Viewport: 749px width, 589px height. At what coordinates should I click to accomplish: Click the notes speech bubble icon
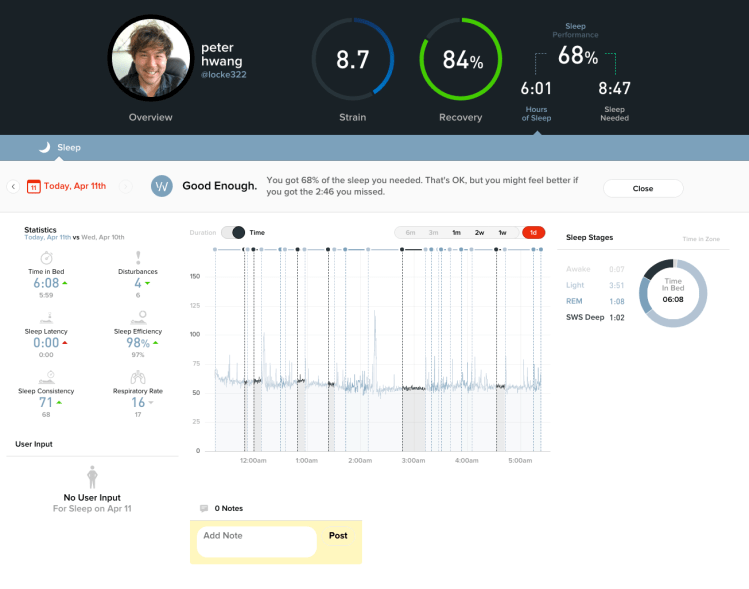click(x=204, y=508)
